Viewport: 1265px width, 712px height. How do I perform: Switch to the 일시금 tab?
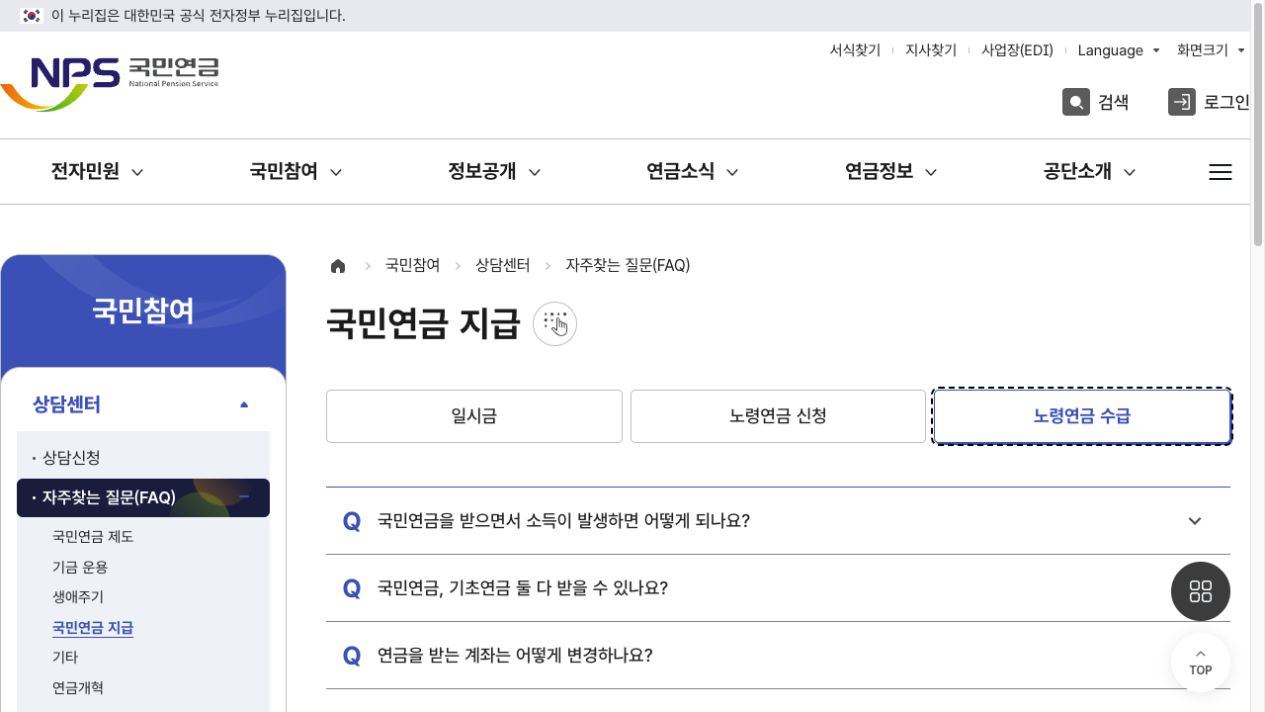point(474,416)
